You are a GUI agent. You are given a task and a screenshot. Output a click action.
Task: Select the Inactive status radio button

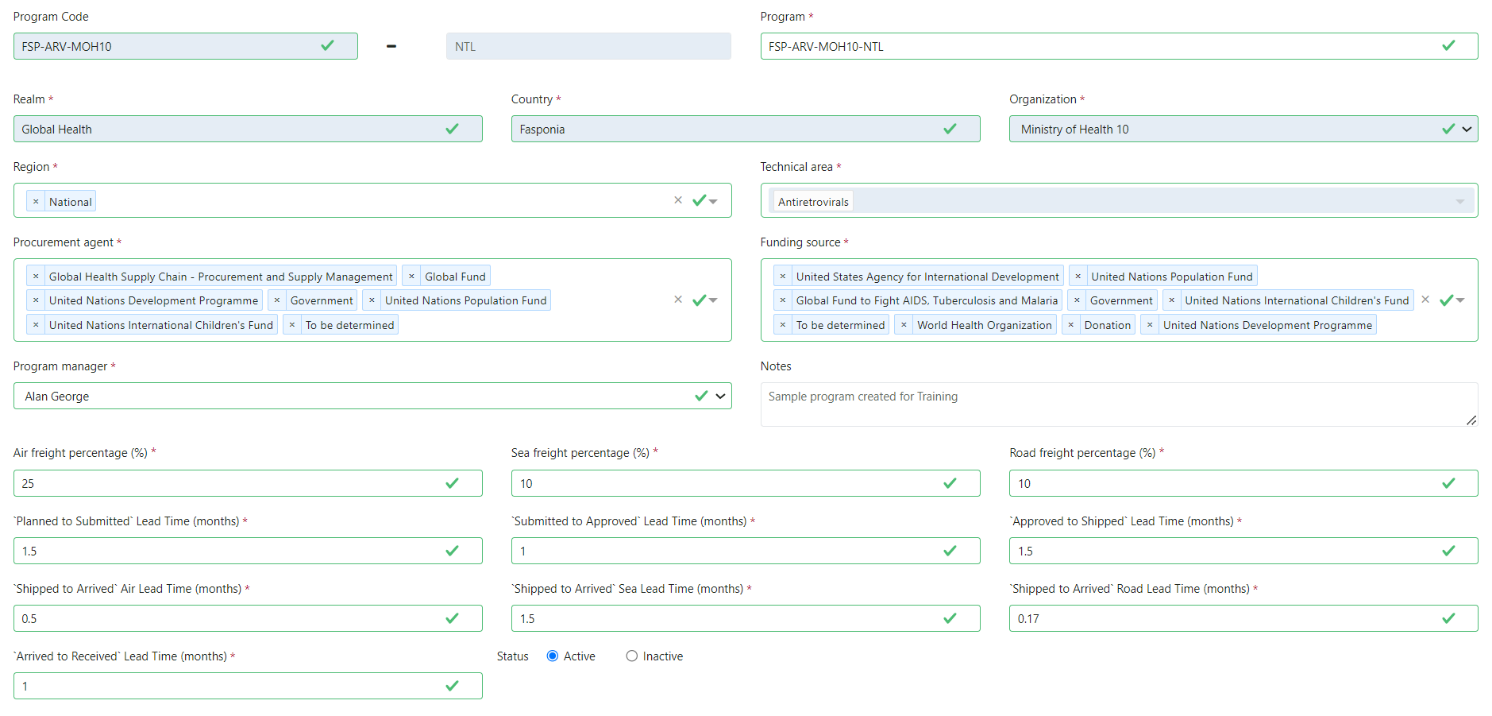(631, 656)
